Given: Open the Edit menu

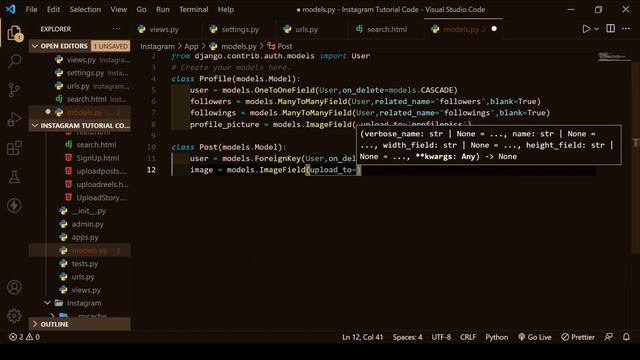Looking at the screenshot, I should coord(53,9).
